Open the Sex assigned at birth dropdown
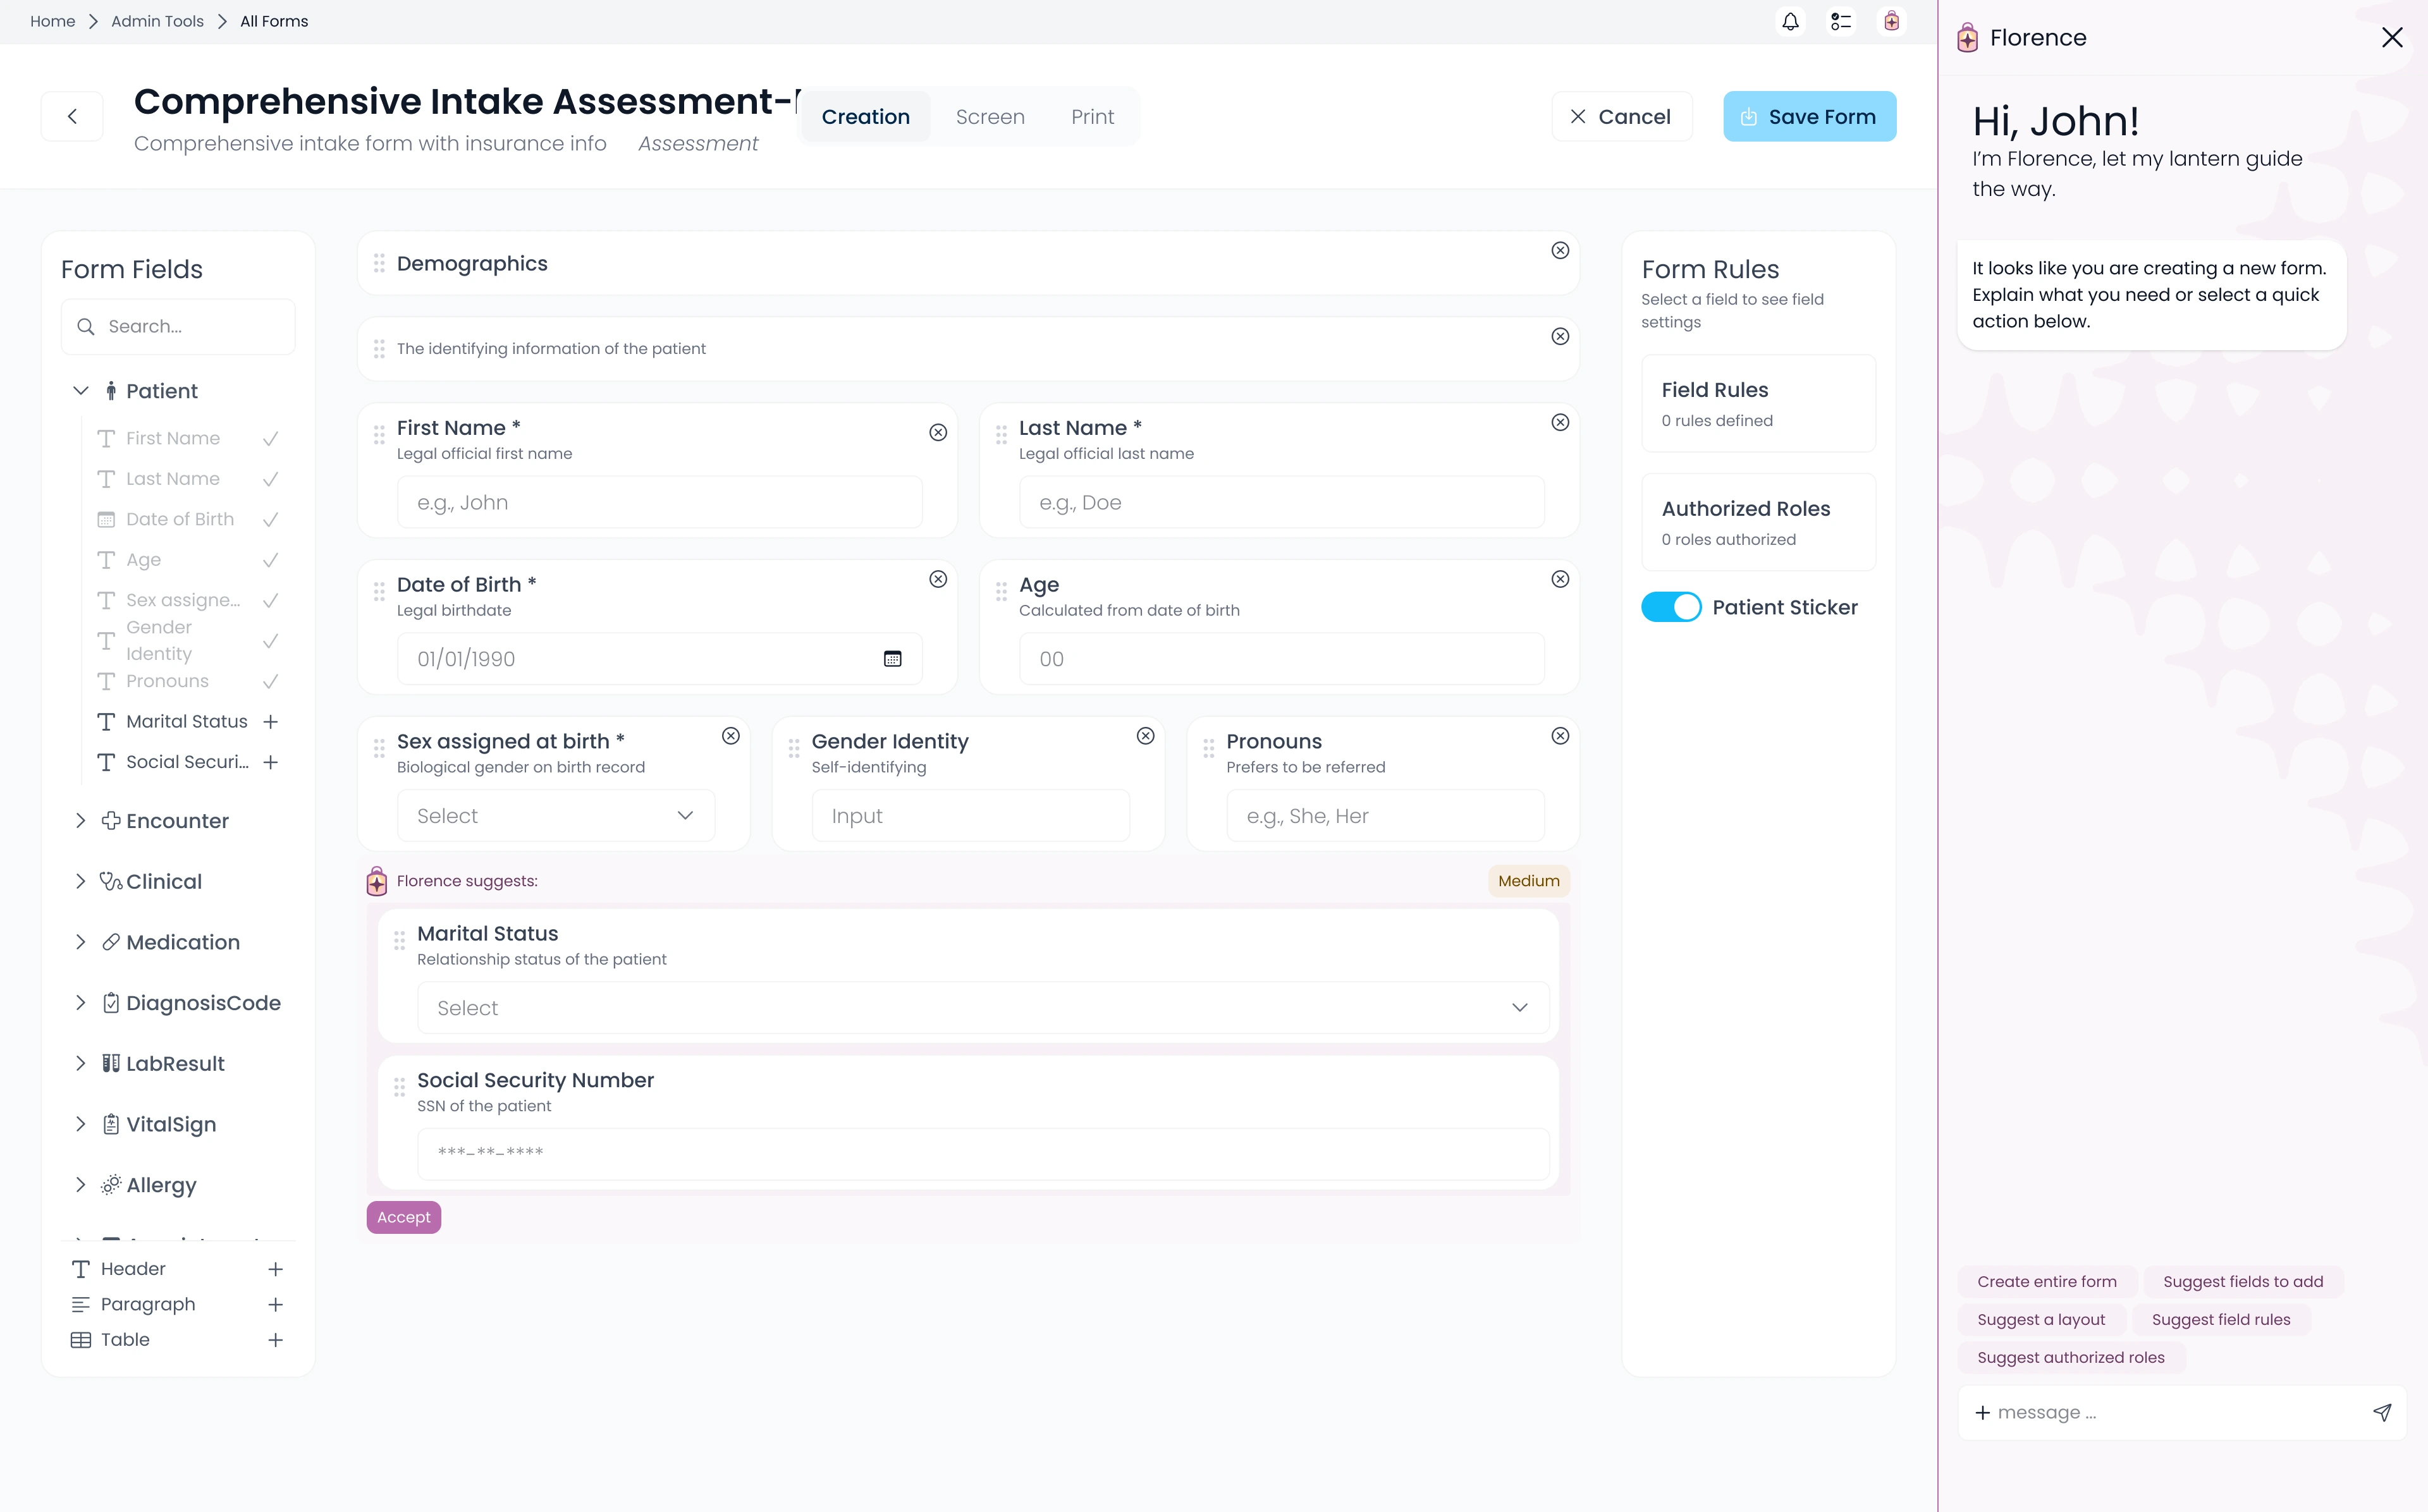 pos(556,816)
